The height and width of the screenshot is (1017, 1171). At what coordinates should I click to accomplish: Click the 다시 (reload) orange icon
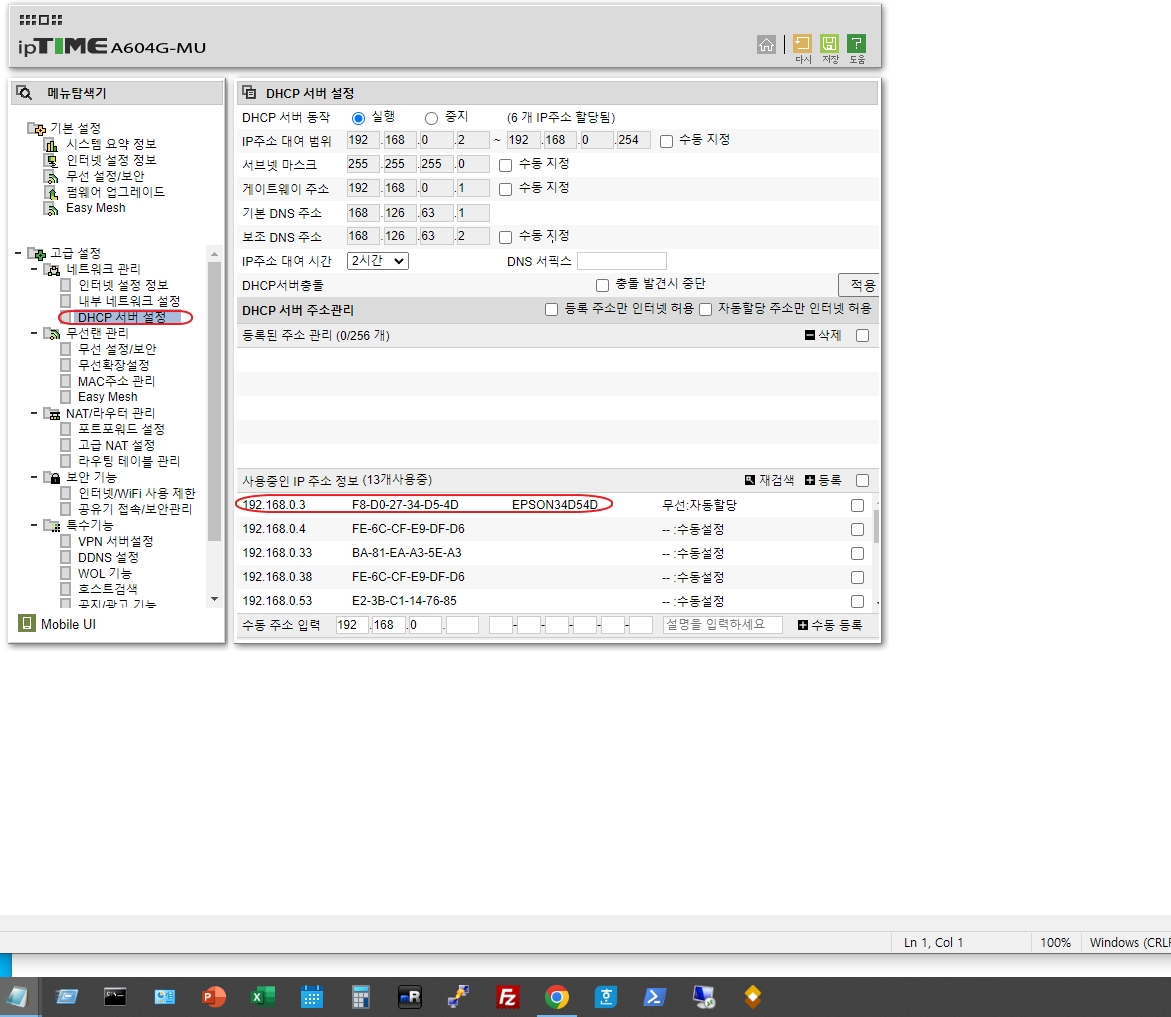(x=802, y=44)
